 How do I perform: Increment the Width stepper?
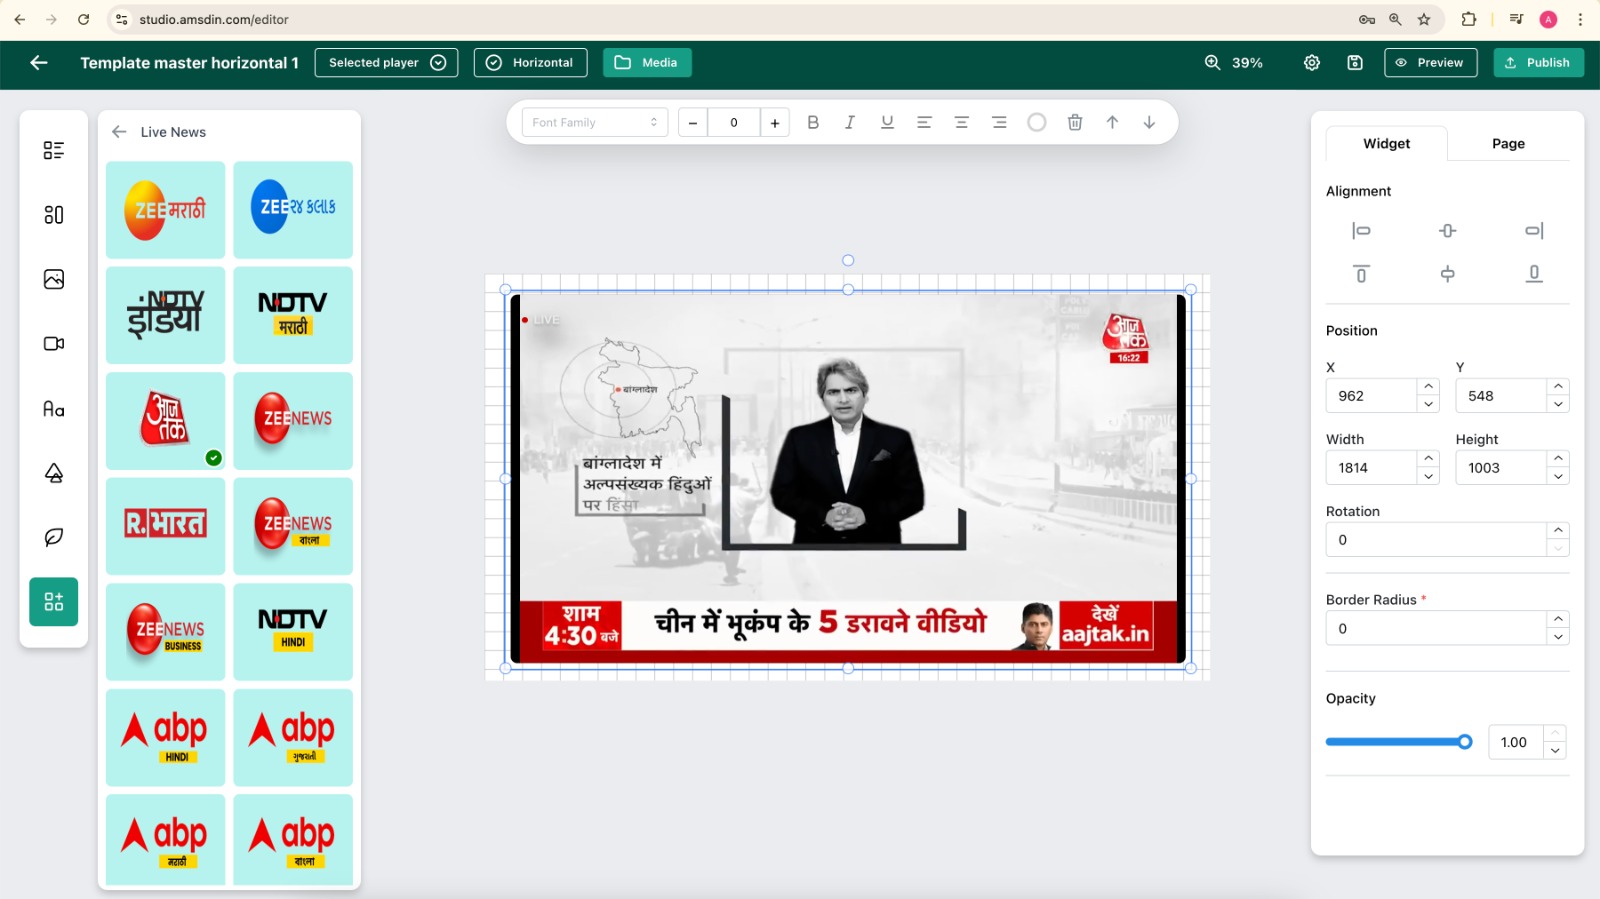pos(1429,458)
